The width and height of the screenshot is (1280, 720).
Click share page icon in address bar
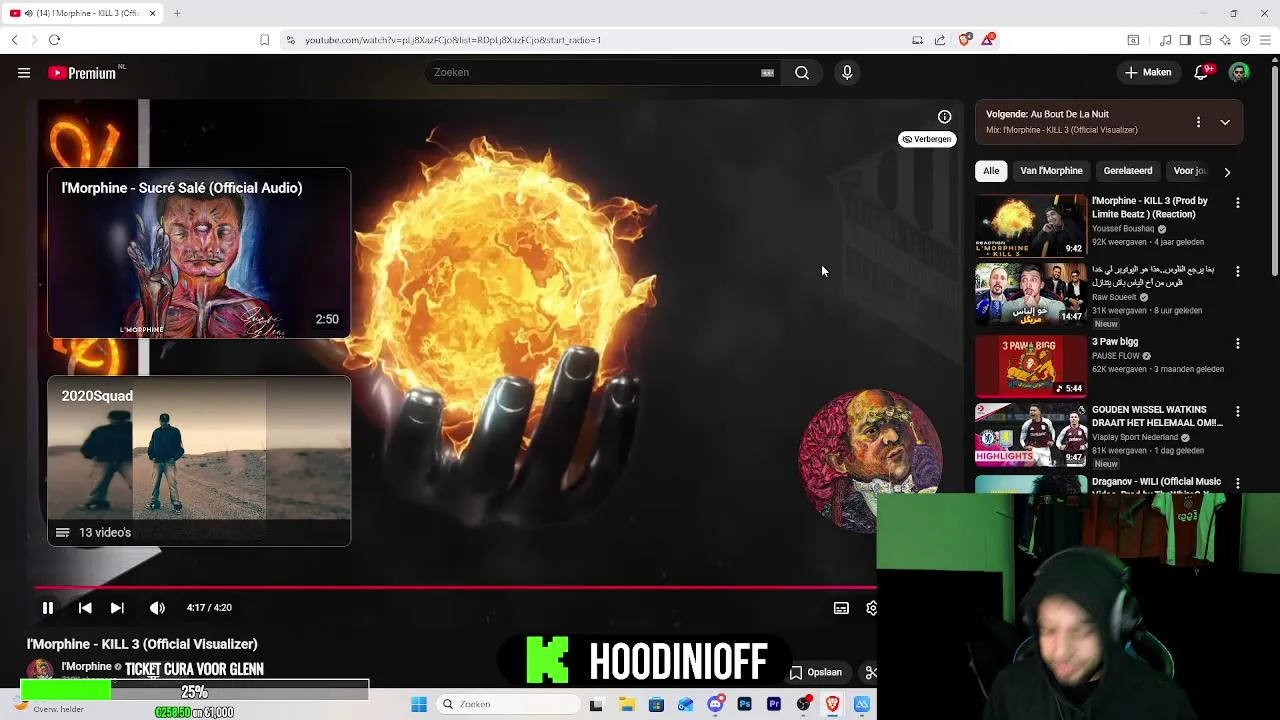click(x=940, y=40)
